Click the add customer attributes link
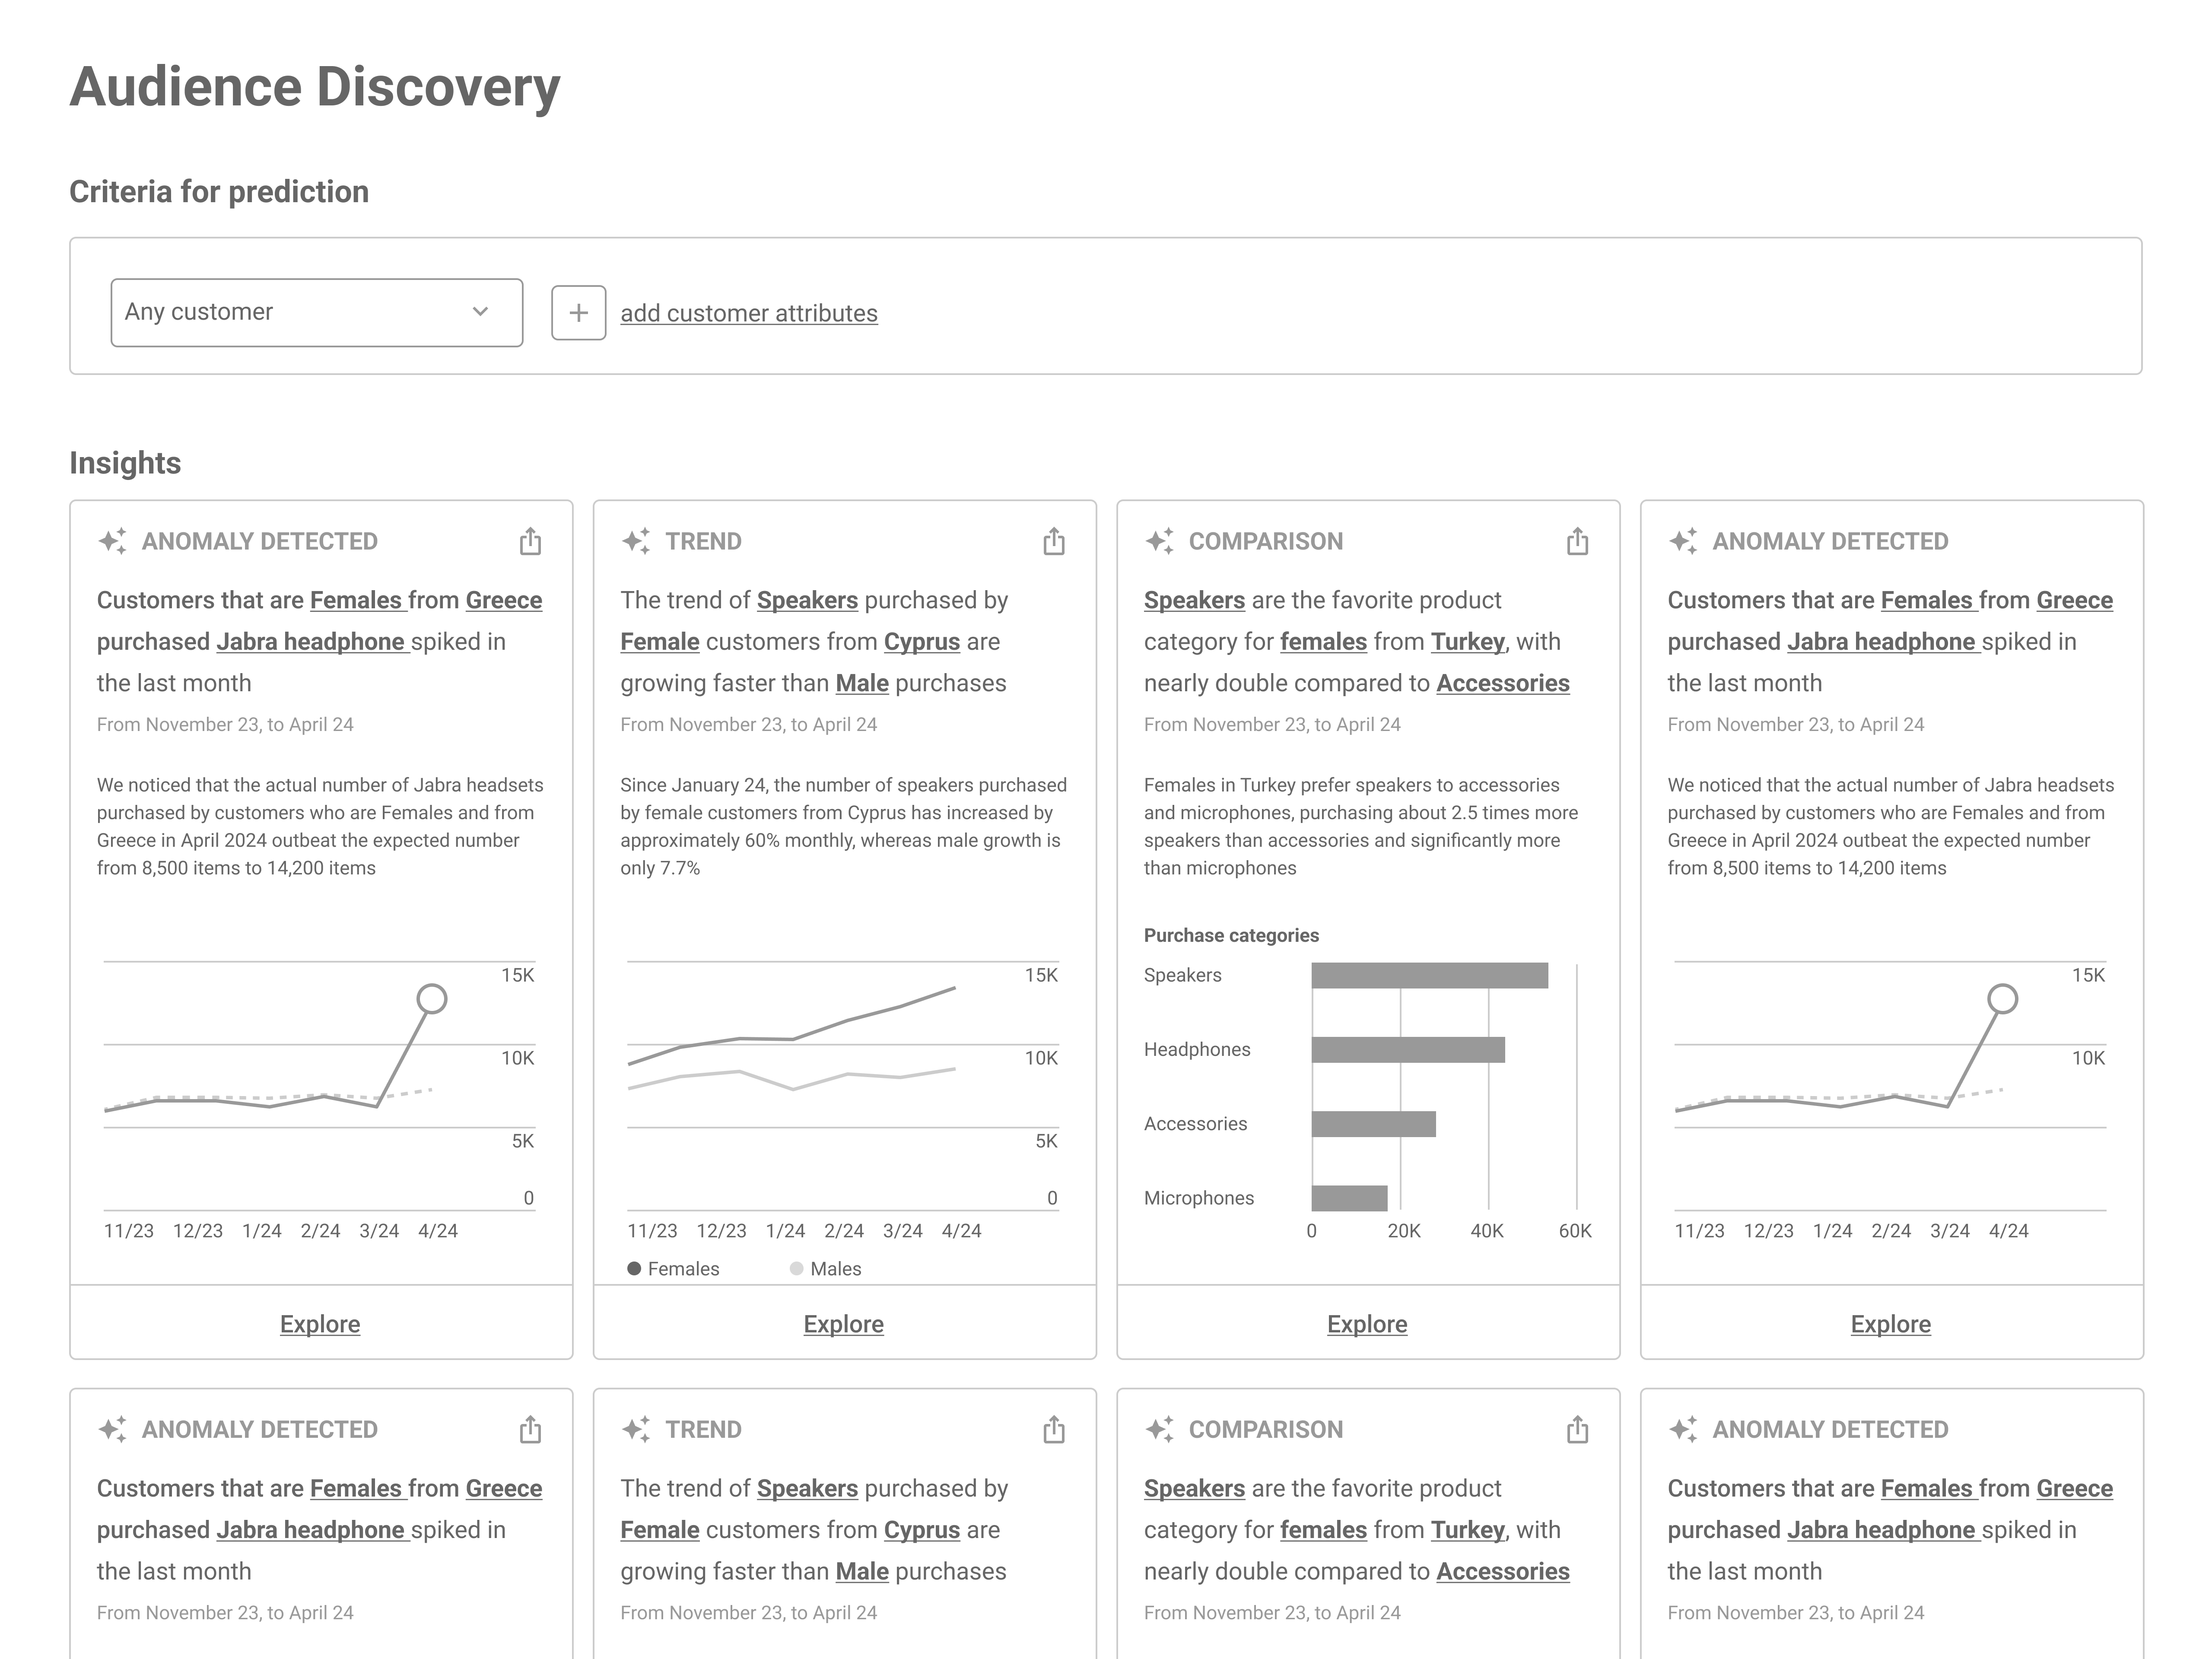The image size is (2212, 1659). point(749,313)
